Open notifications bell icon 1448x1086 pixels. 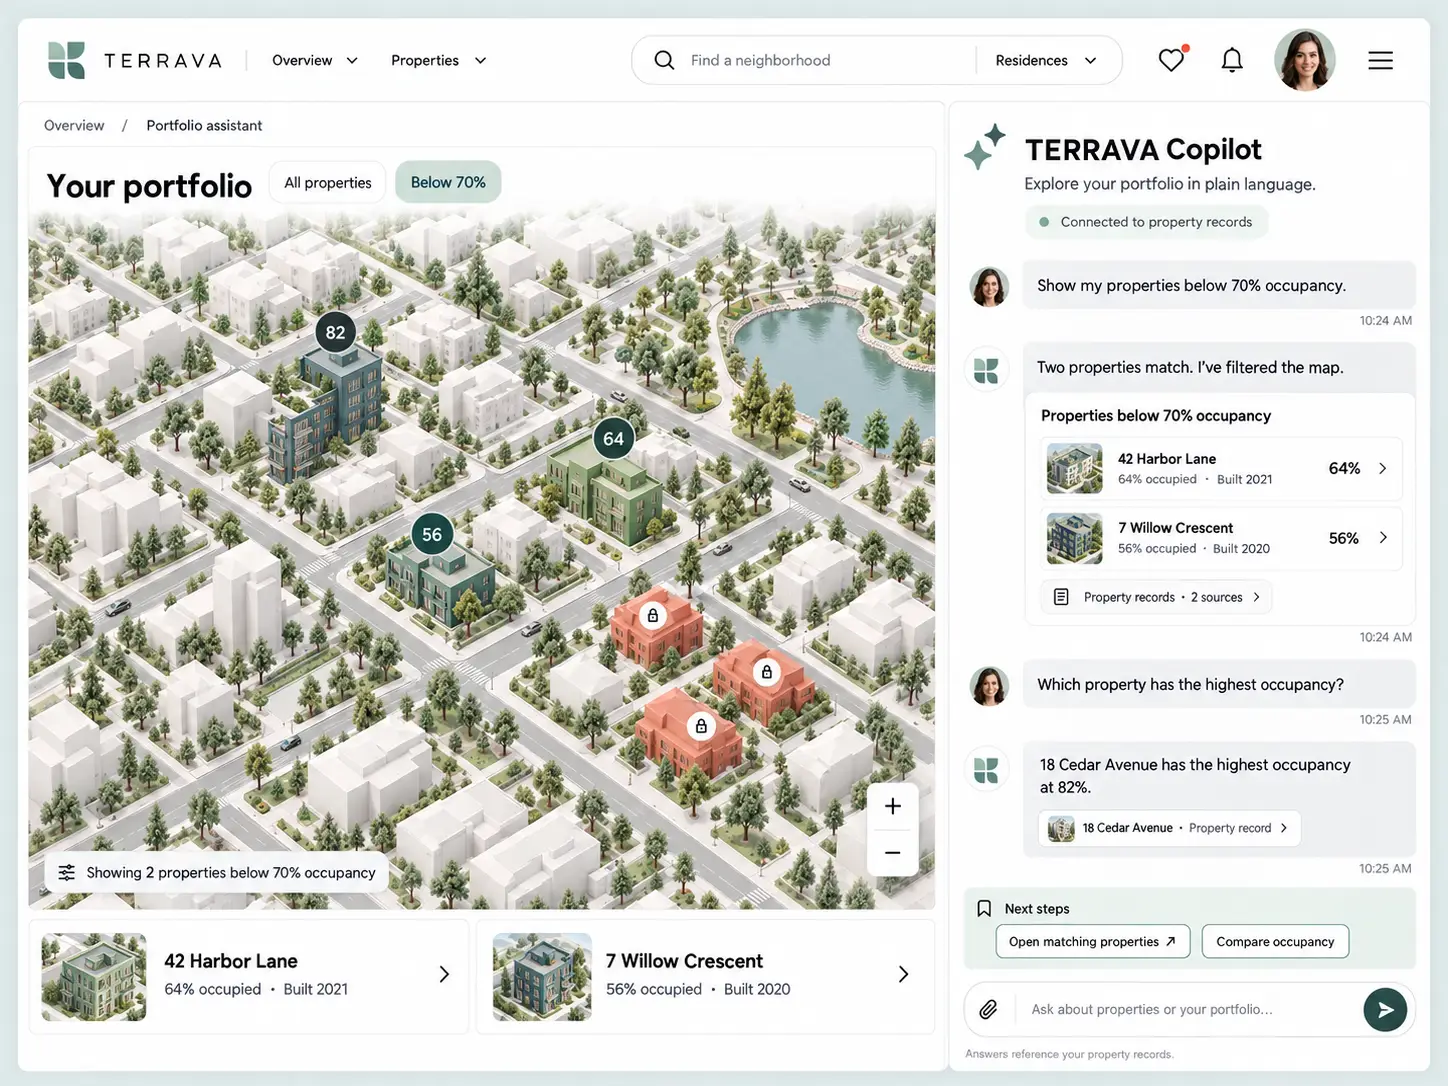1232,60
